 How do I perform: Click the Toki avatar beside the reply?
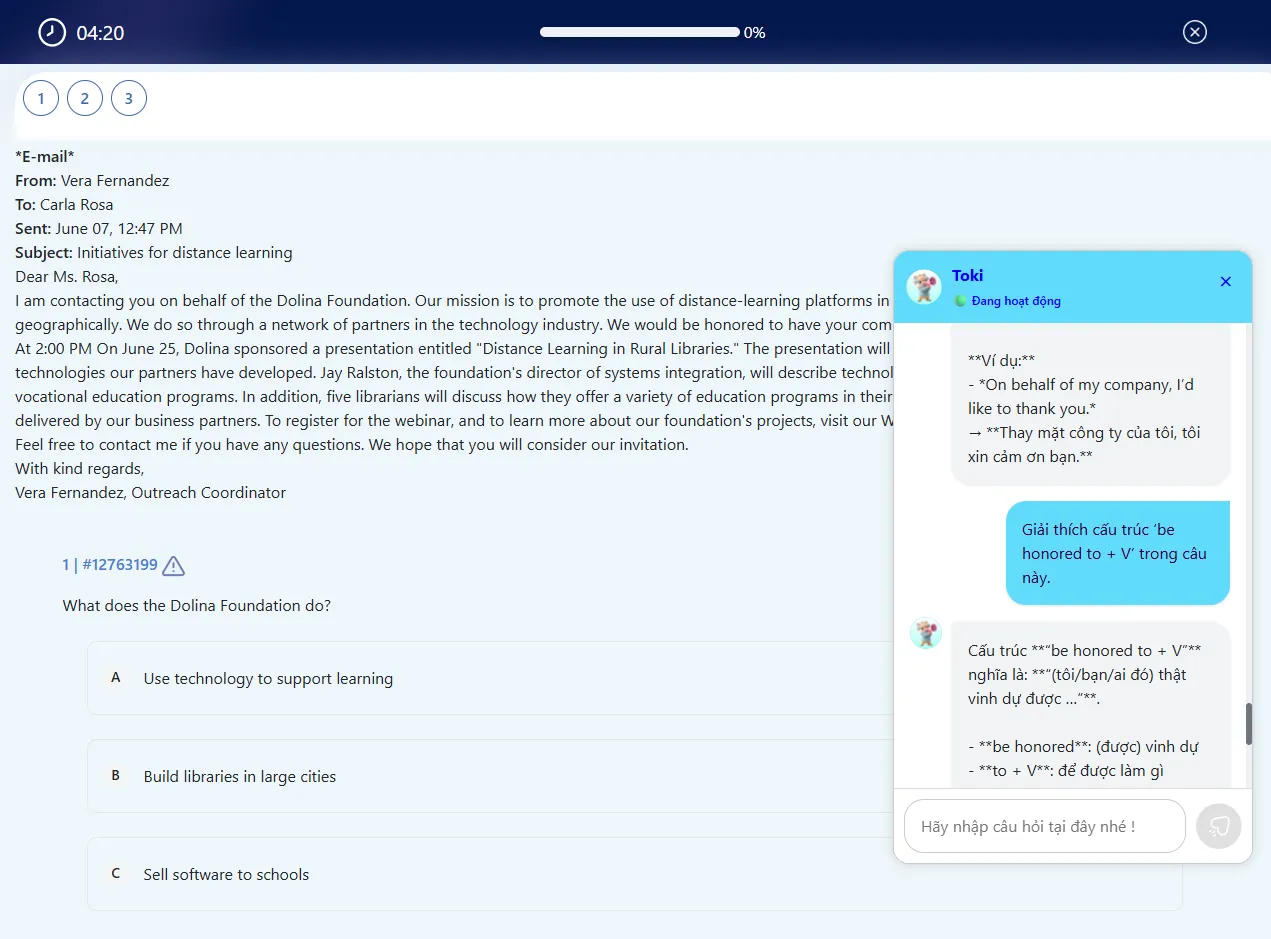click(x=926, y=633)
